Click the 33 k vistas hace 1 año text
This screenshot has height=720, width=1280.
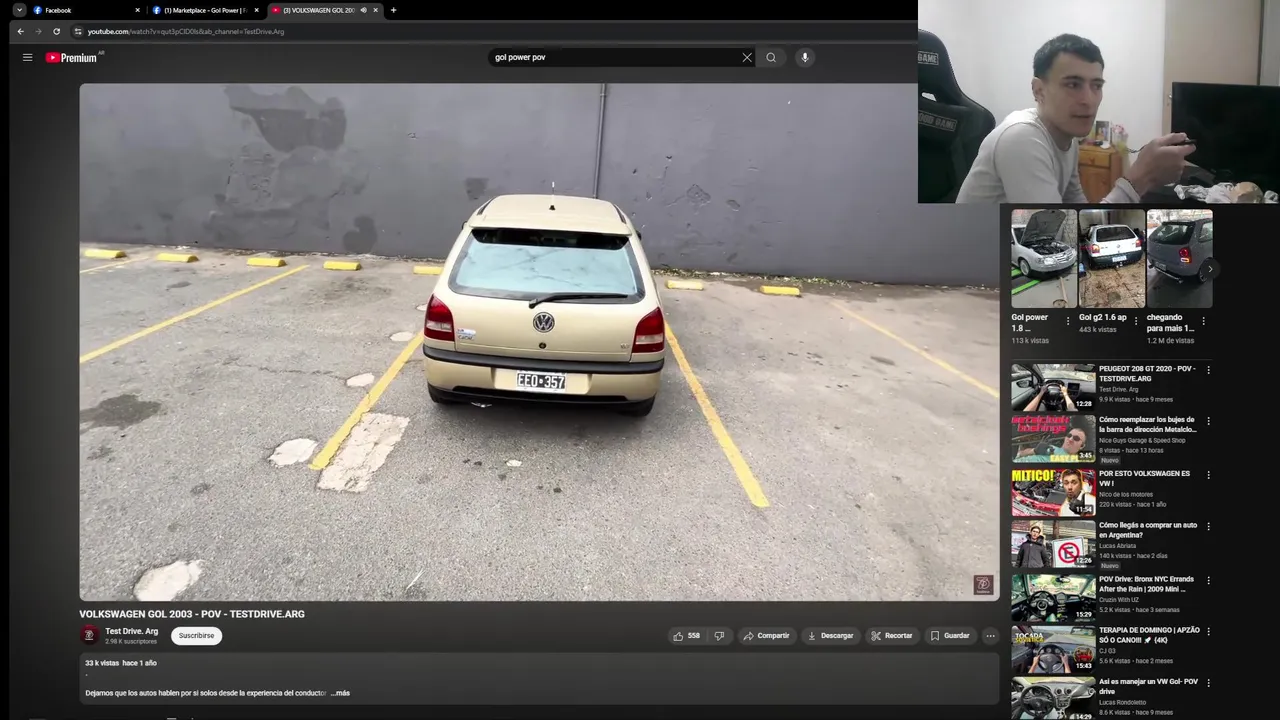click(x=121, y=663)
